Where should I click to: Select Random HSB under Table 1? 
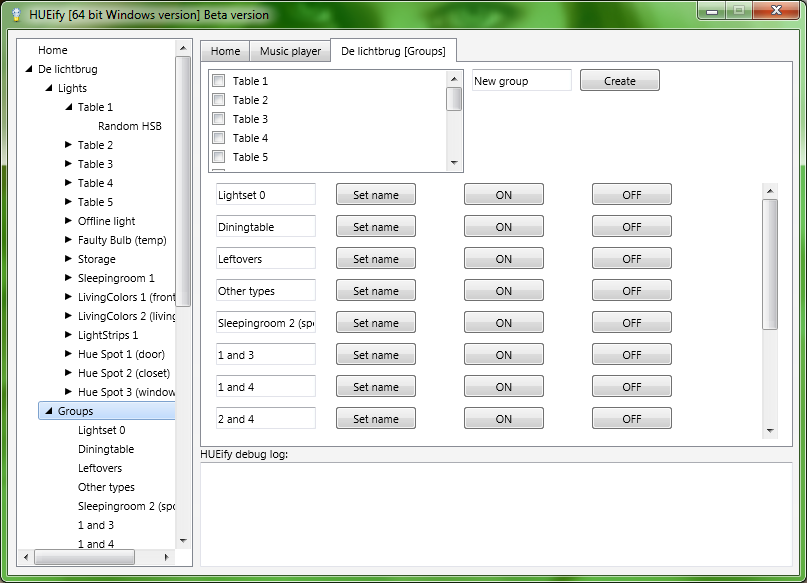click(x=130, y=126)
